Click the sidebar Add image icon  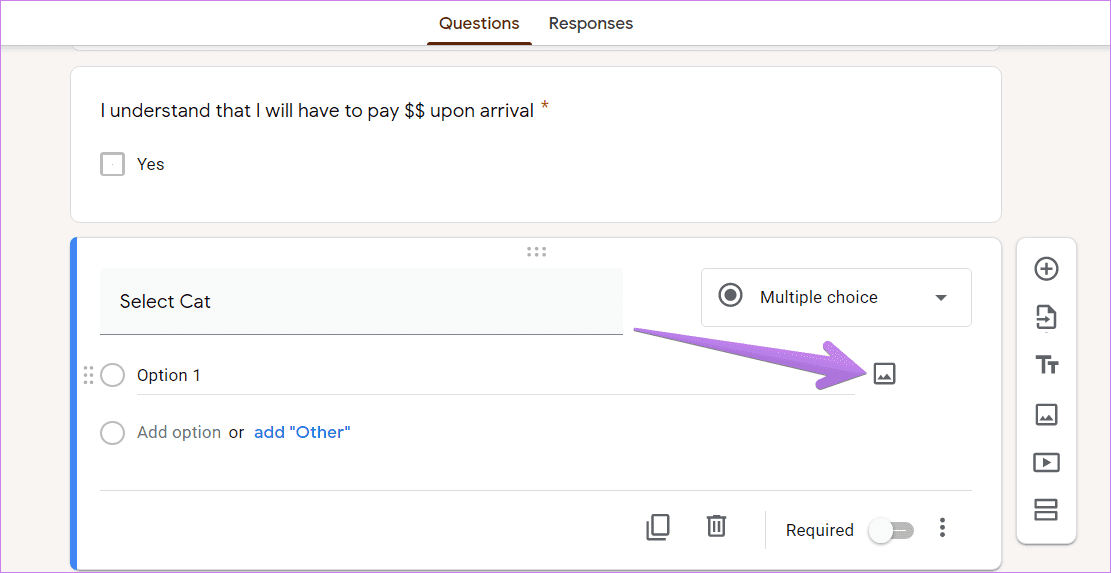pyautogui.click(x=1047, y=414)
